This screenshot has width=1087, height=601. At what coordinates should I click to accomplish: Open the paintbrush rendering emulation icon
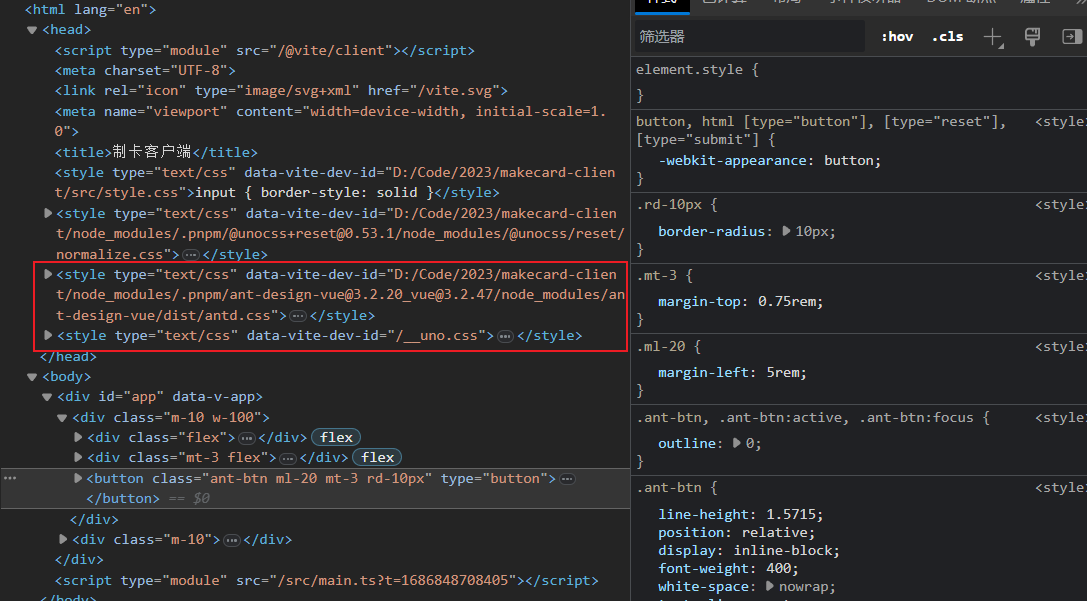coord(1032,37)
